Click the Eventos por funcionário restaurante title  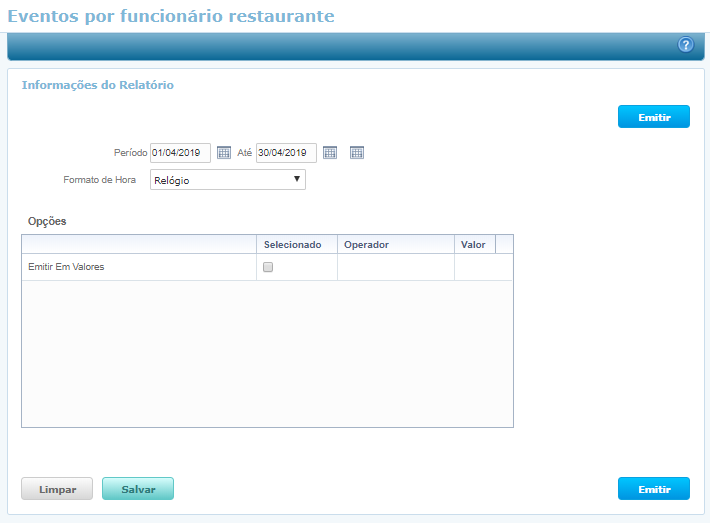pyautogui.click(x=171, y=16)
